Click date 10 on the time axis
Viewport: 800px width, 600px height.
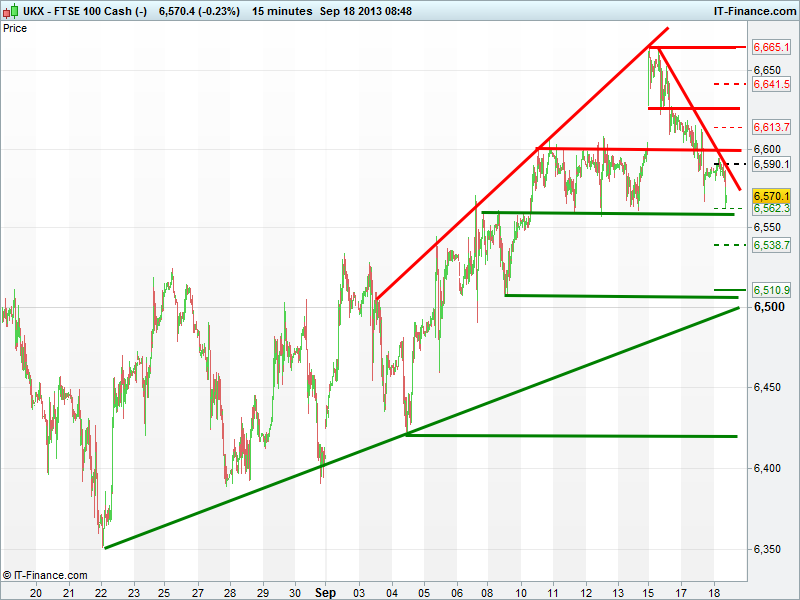point(521,593)
